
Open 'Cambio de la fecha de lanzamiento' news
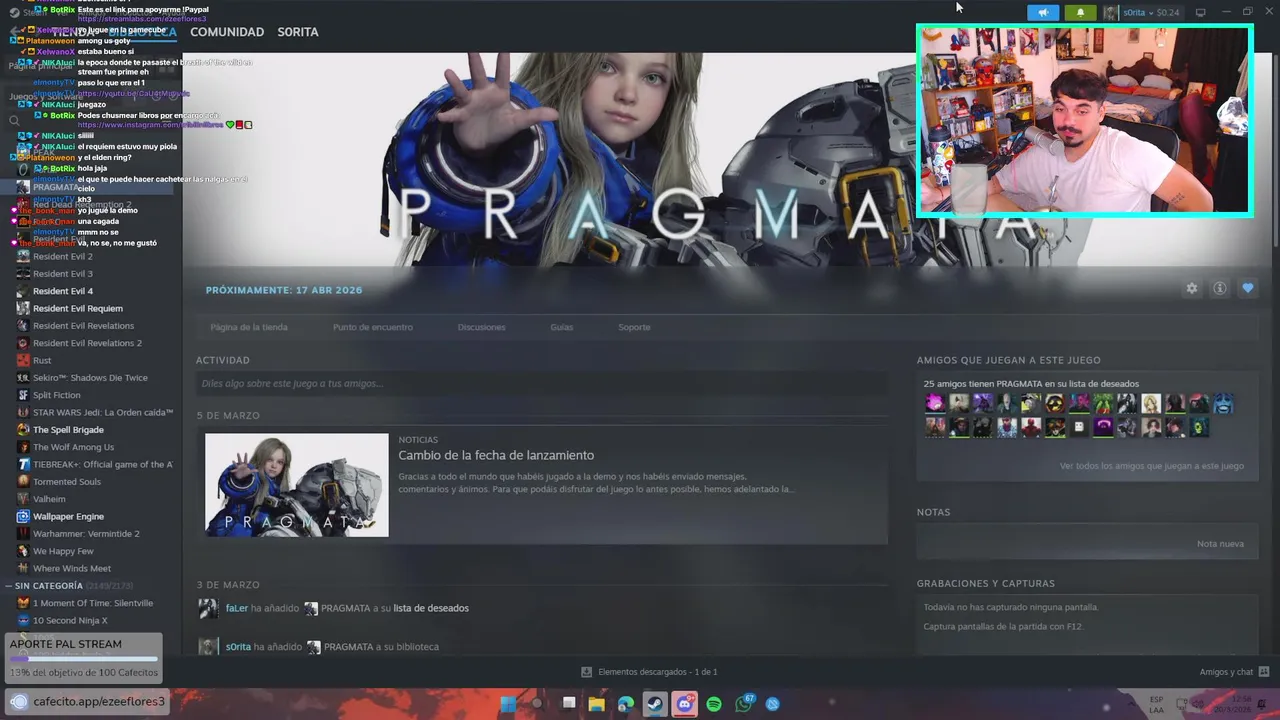click(x=496, y=455)
